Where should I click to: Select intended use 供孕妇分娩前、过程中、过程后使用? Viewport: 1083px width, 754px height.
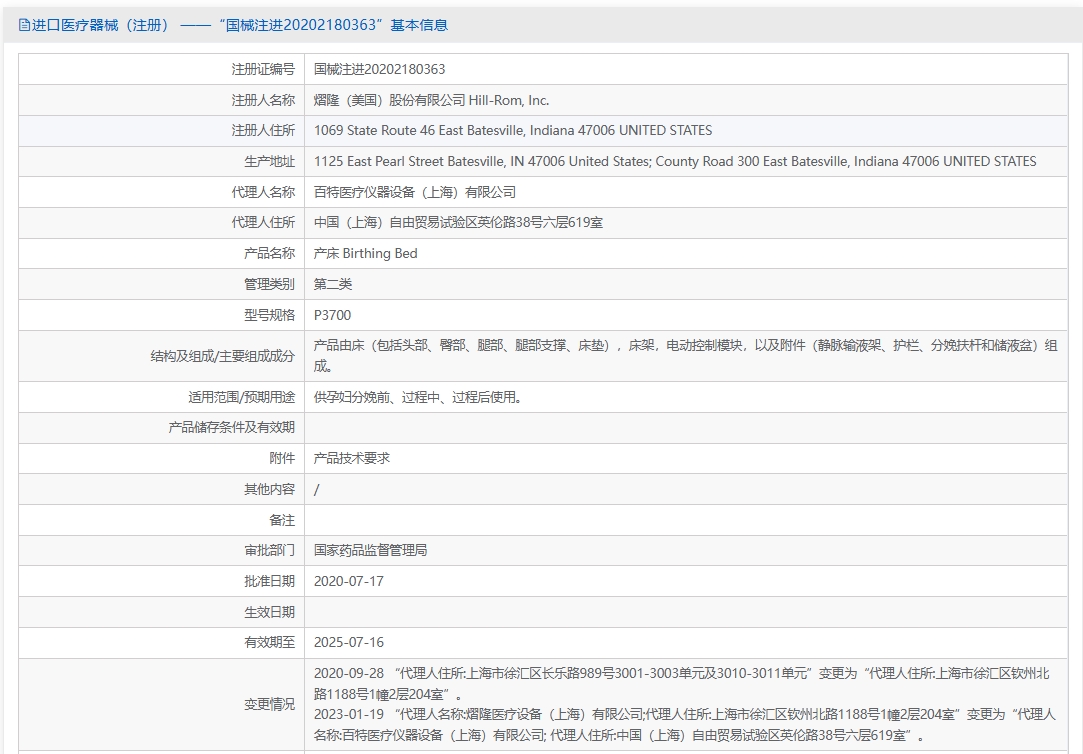coord(417,397)
